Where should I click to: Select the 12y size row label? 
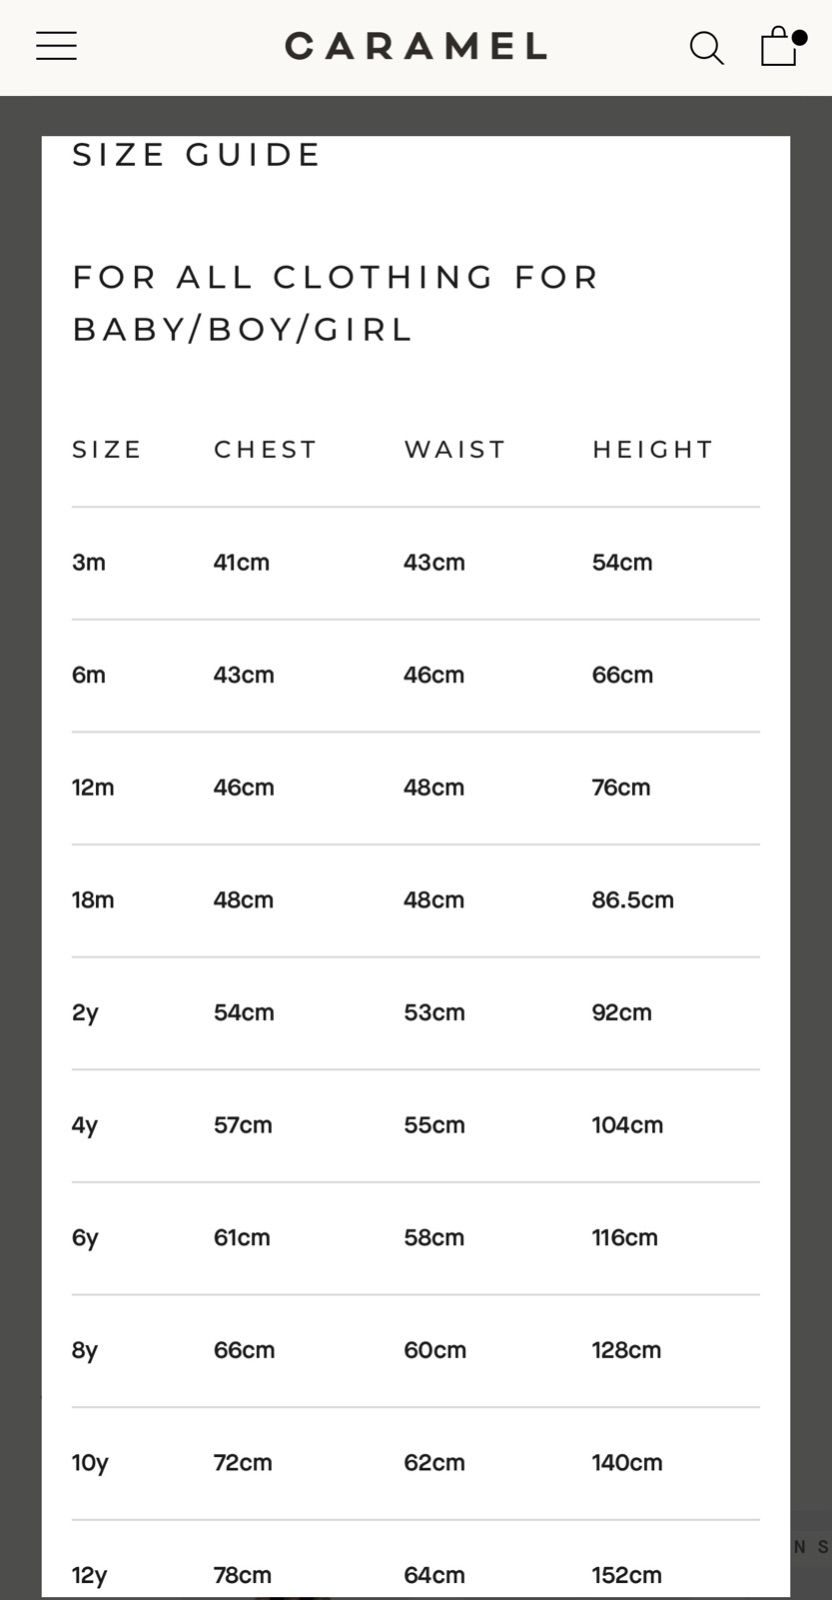point(89,1576)
